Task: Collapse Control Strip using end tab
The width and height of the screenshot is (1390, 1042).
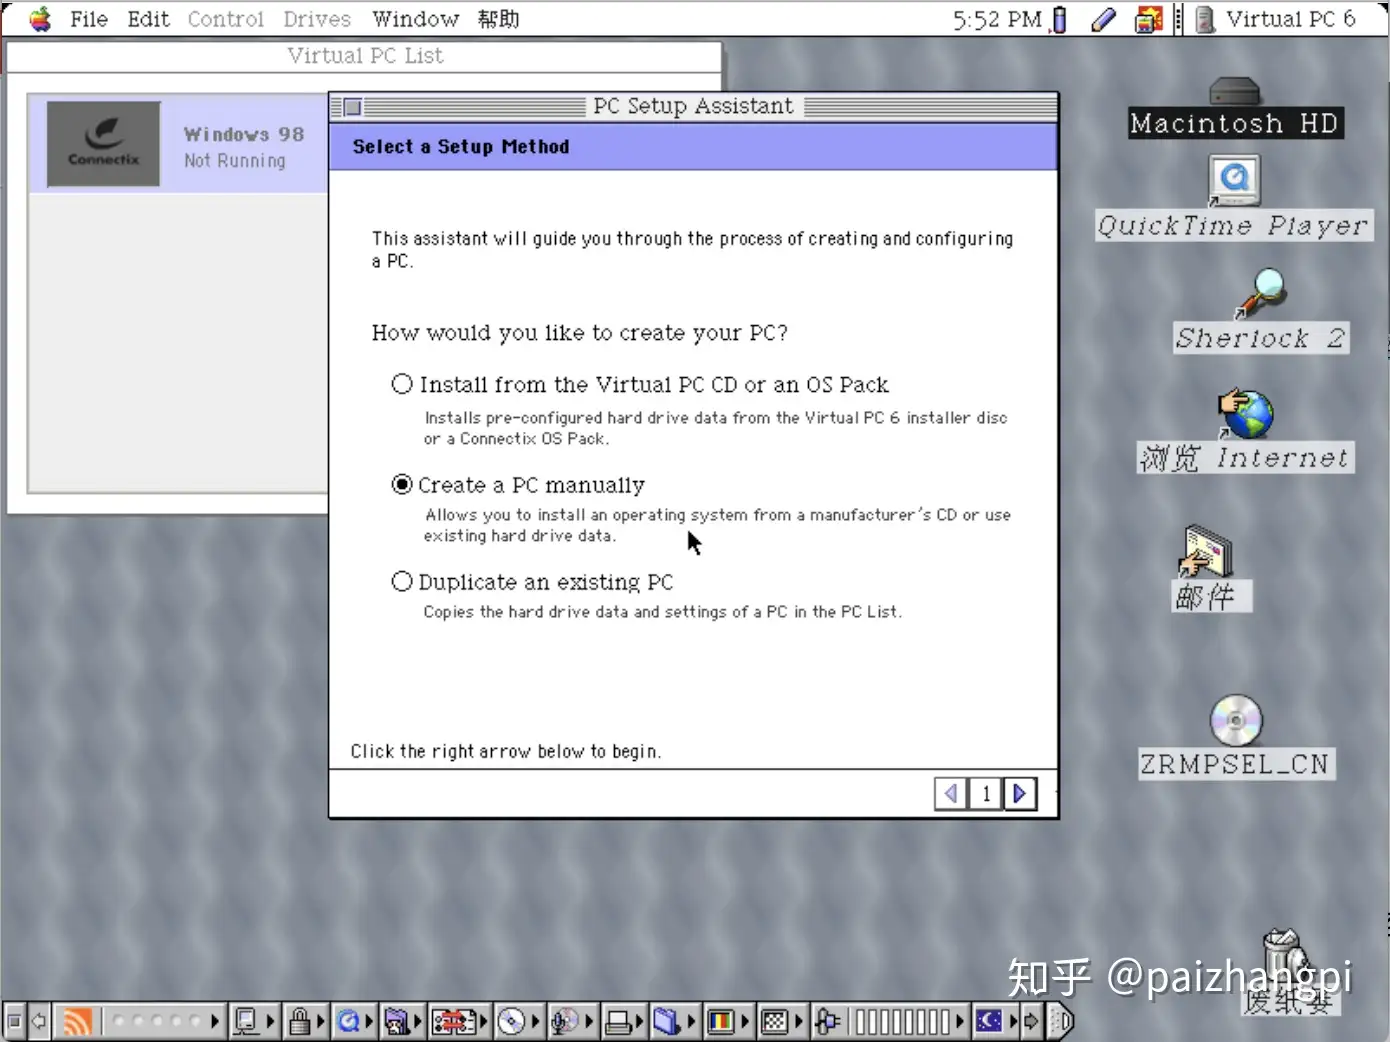Action: (x=1062, y=1021)
